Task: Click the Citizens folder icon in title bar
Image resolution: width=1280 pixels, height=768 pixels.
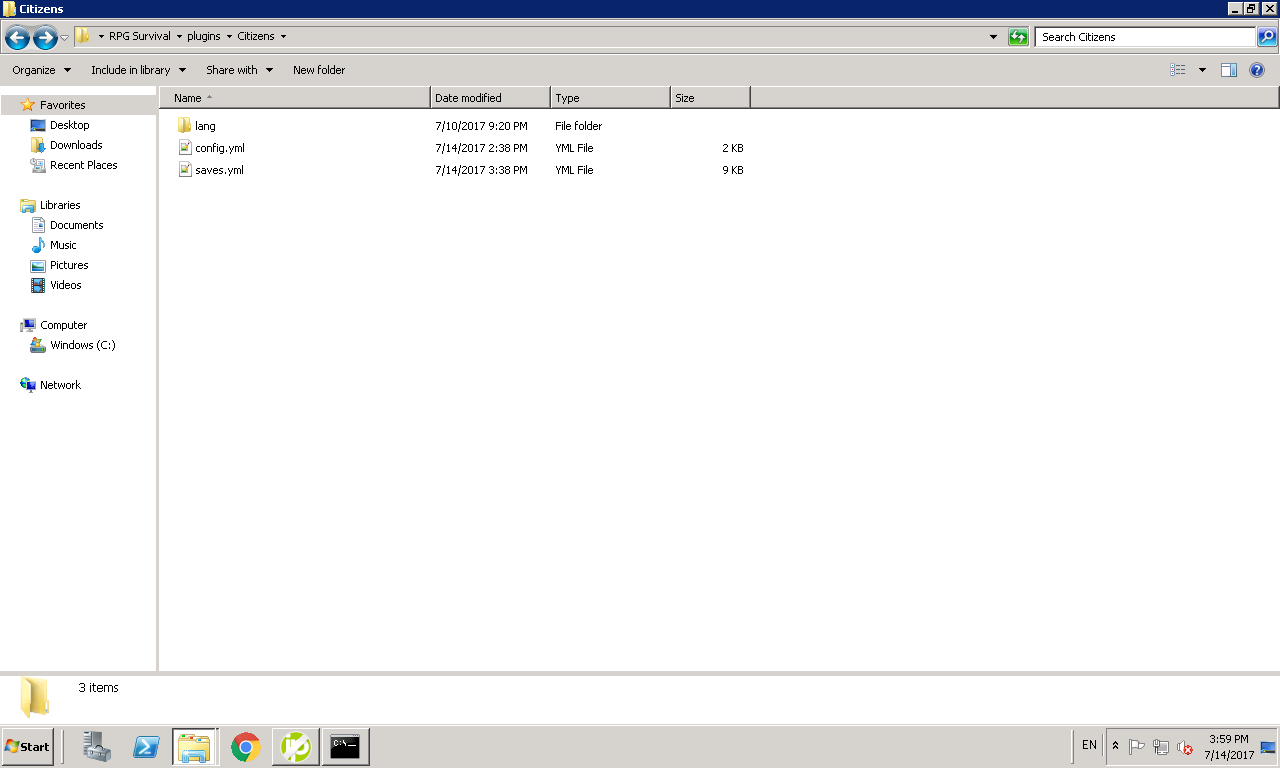Action: tap(9, 9)
